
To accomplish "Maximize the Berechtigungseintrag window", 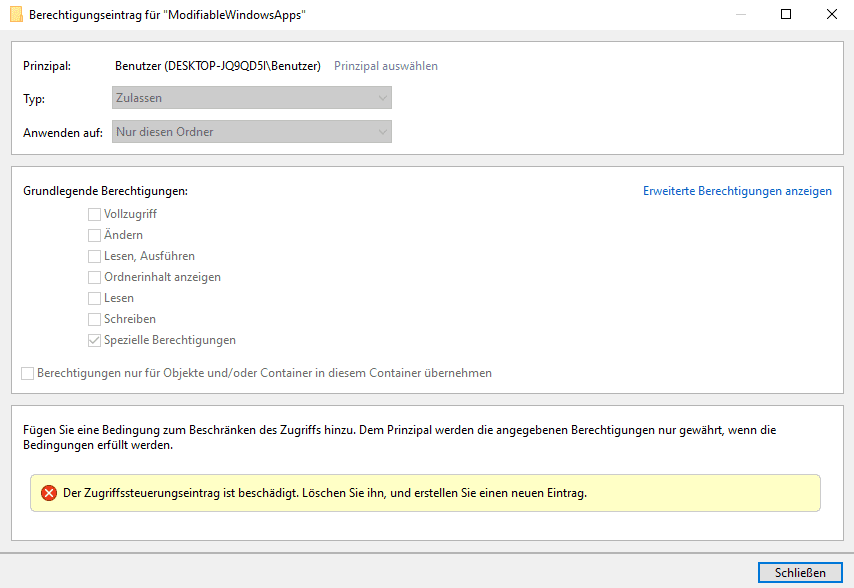I will coord(785,14).
